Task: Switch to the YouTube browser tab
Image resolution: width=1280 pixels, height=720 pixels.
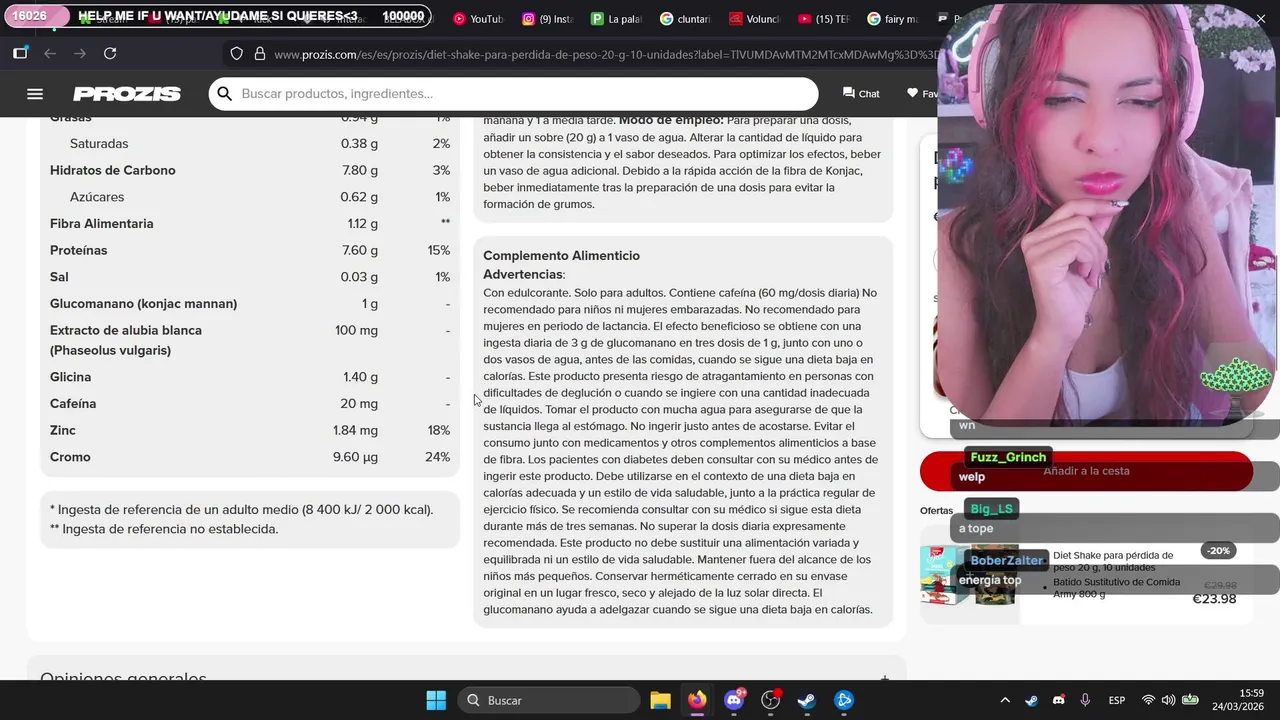Action: click(478, 18)
